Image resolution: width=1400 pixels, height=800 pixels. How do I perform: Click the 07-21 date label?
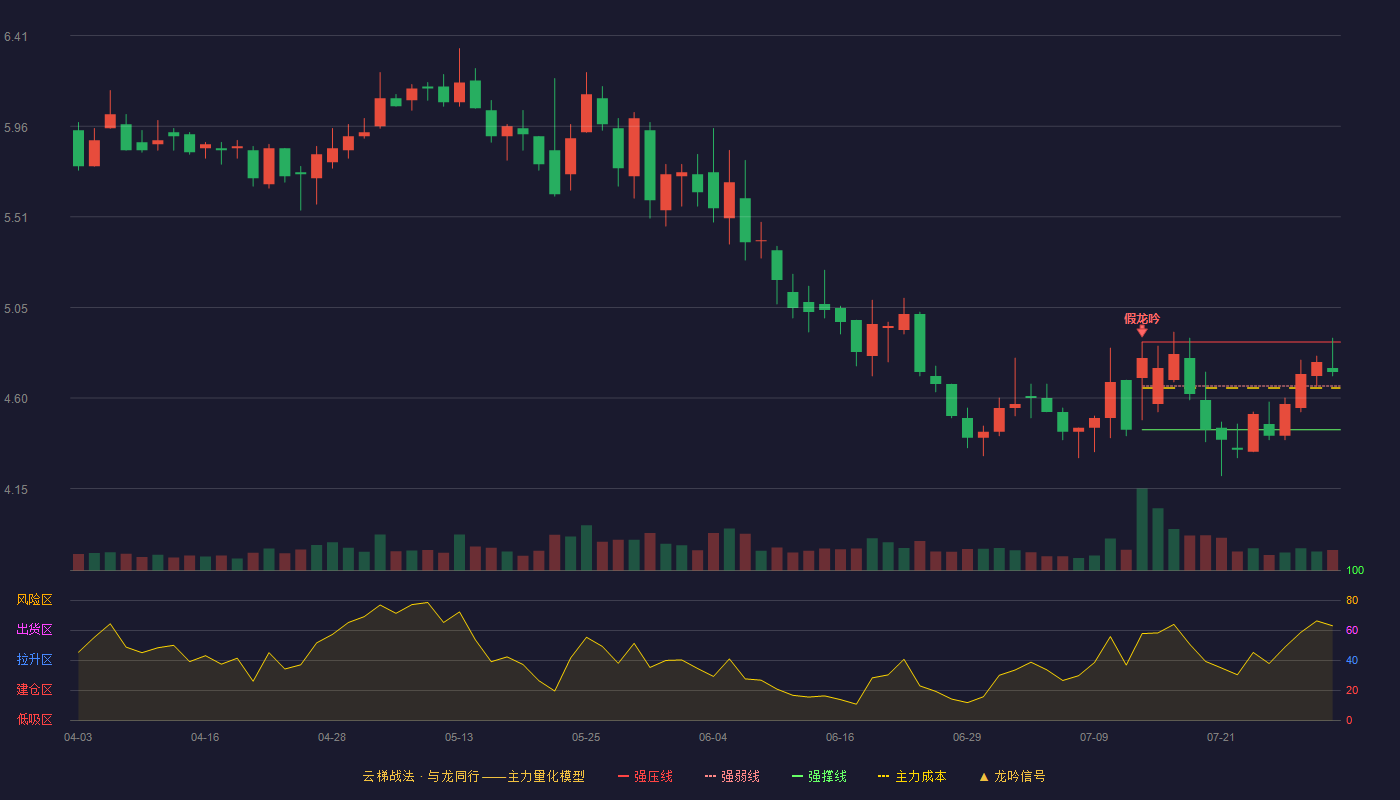pyautogui.click(x=1221, y=737)
